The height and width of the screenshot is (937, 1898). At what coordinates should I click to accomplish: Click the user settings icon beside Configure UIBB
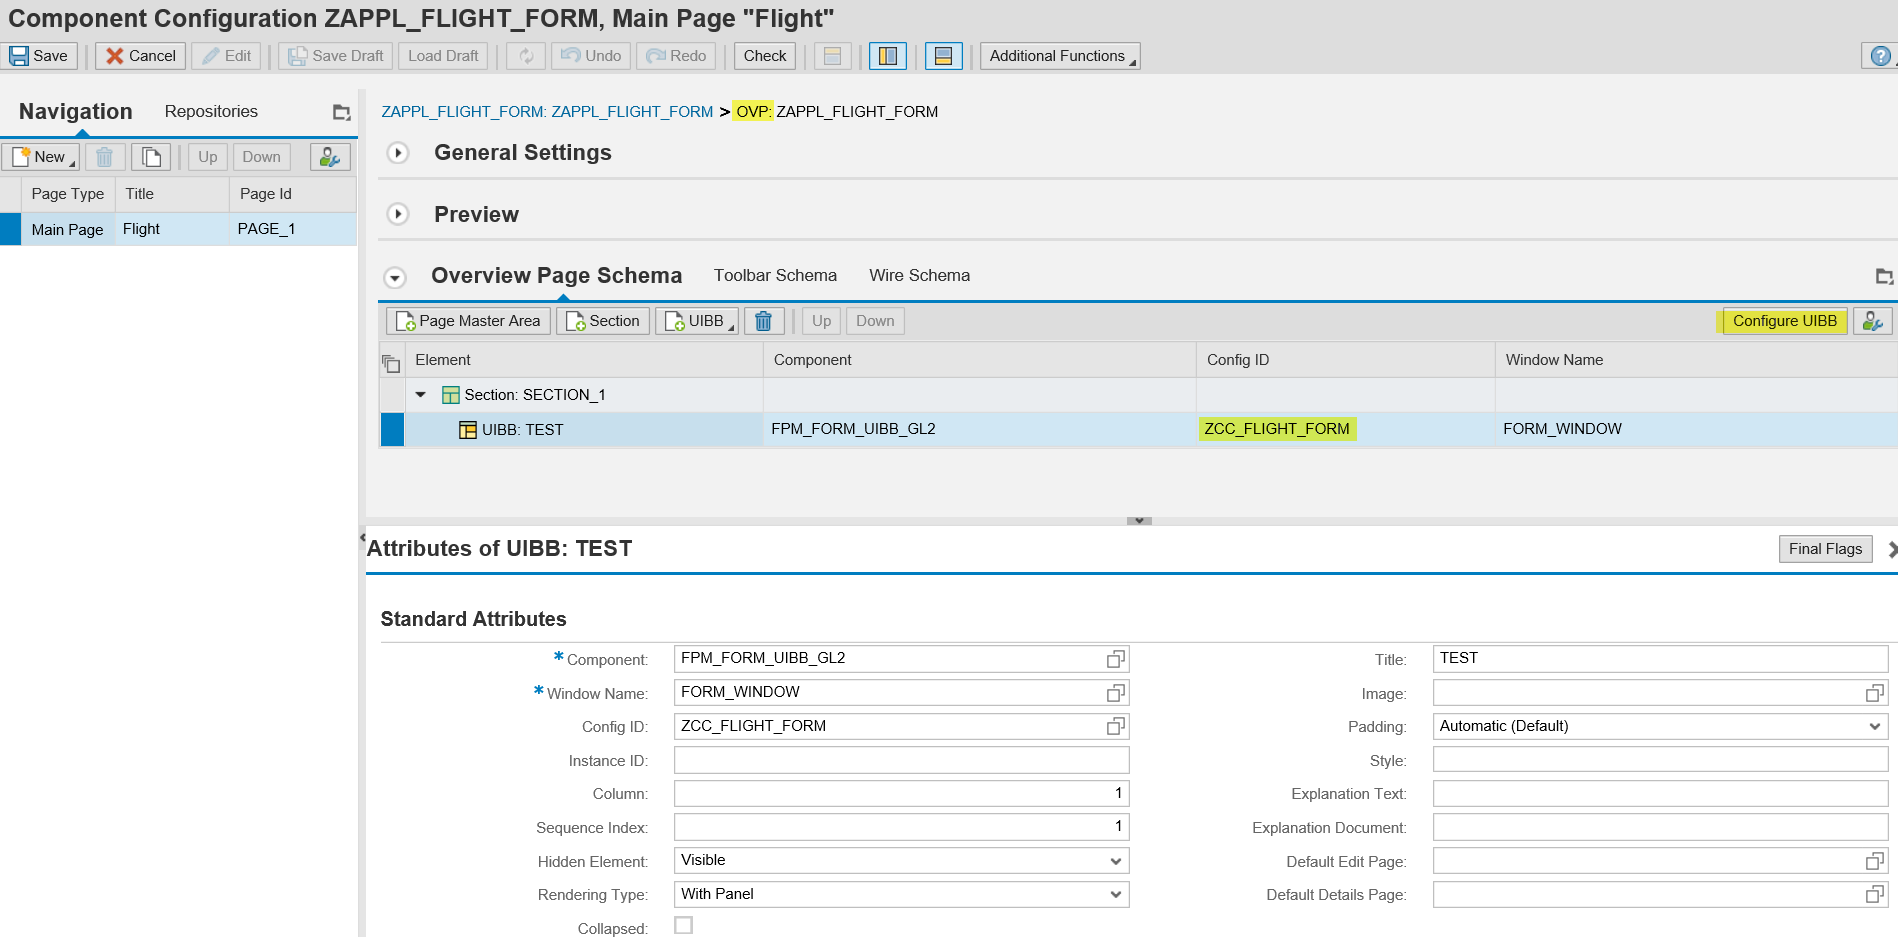[x=1872, y=321]
